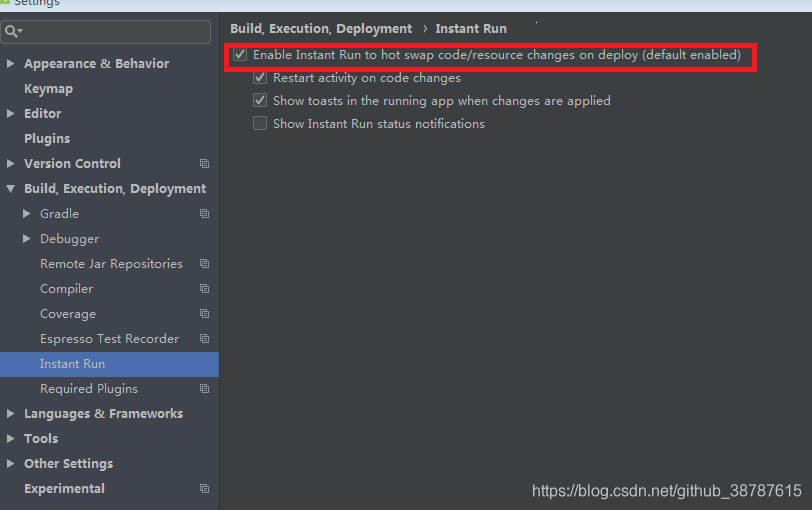This screenshot has width=812, height=510.
Task: Click project-level icon next to Experimental
Action: tap(205, 489)
